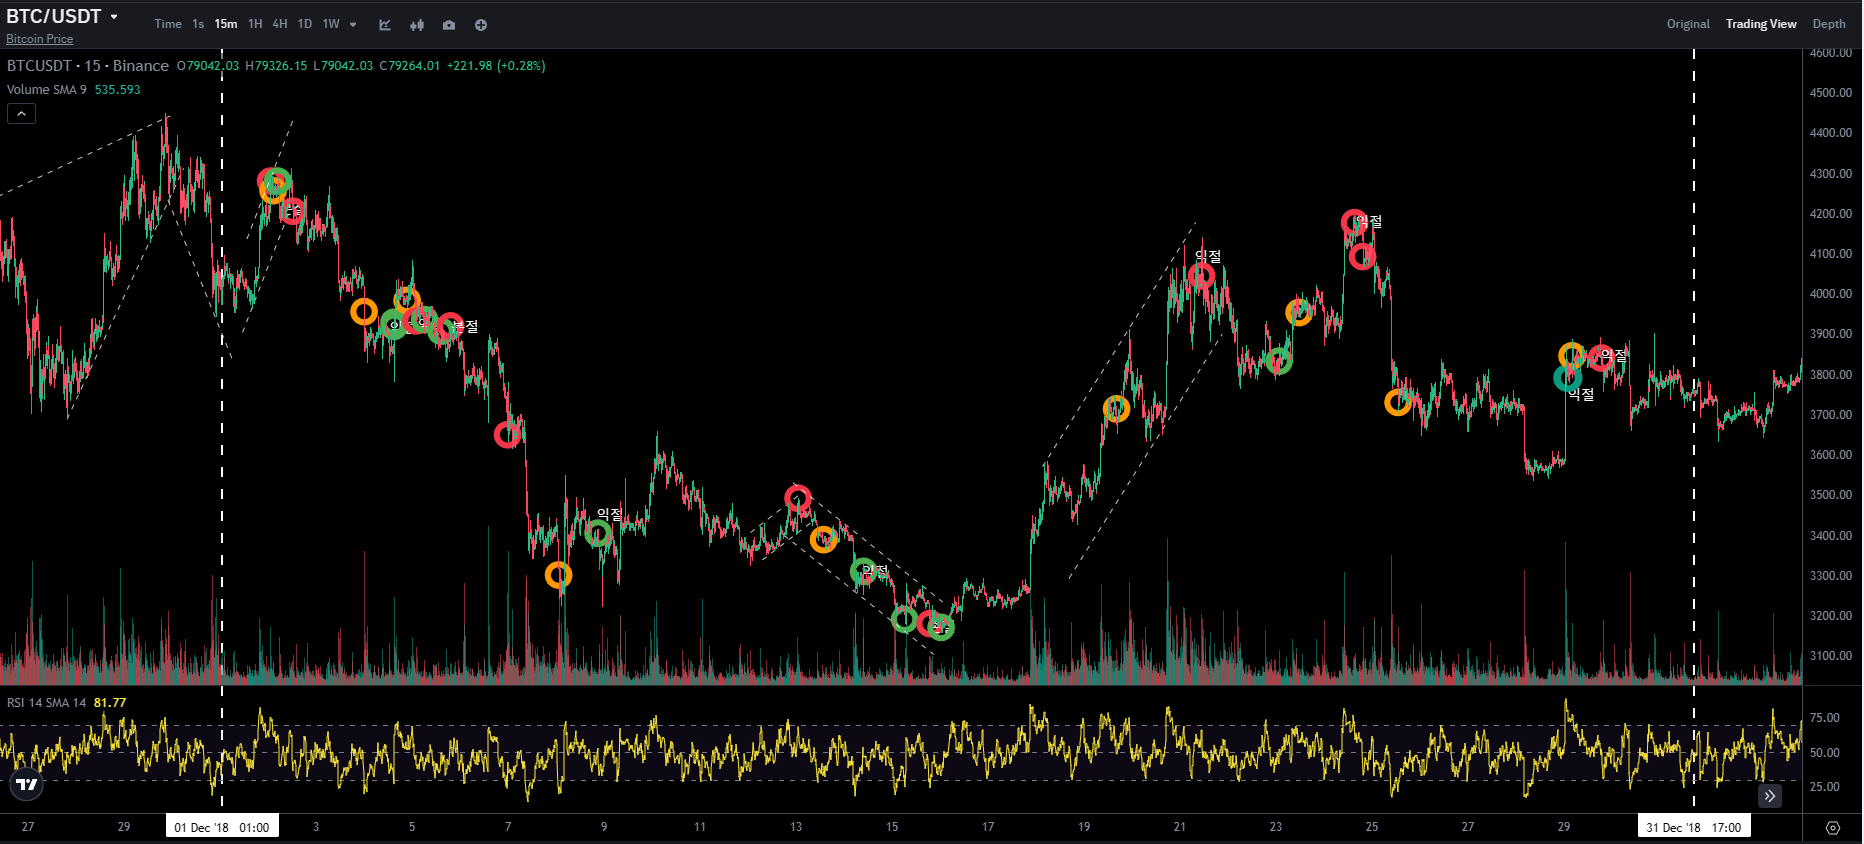Viewport: 1864px width, 844px height.
Task: Open the candlestick chart style icon
Action: point(417,25)
